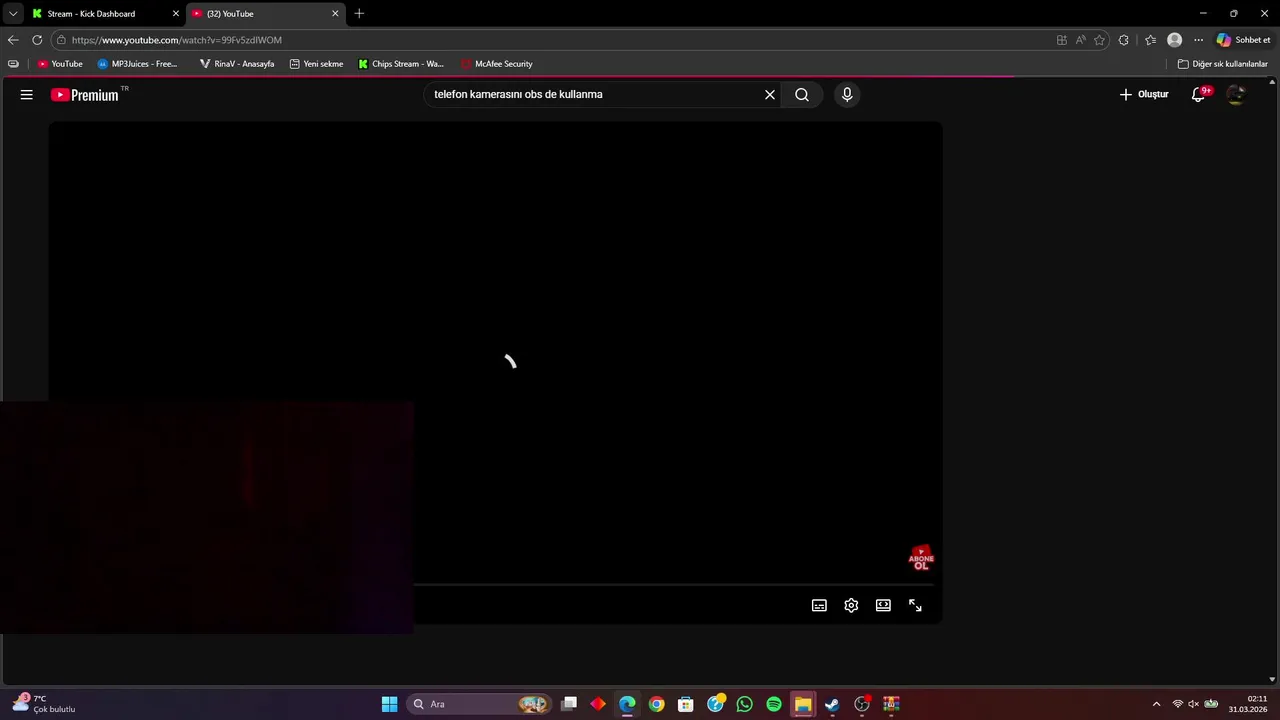The height and width of the screenshot is (720, 1280).
Task: Open Yeni sekme bookmark
Action: point(316,64)
